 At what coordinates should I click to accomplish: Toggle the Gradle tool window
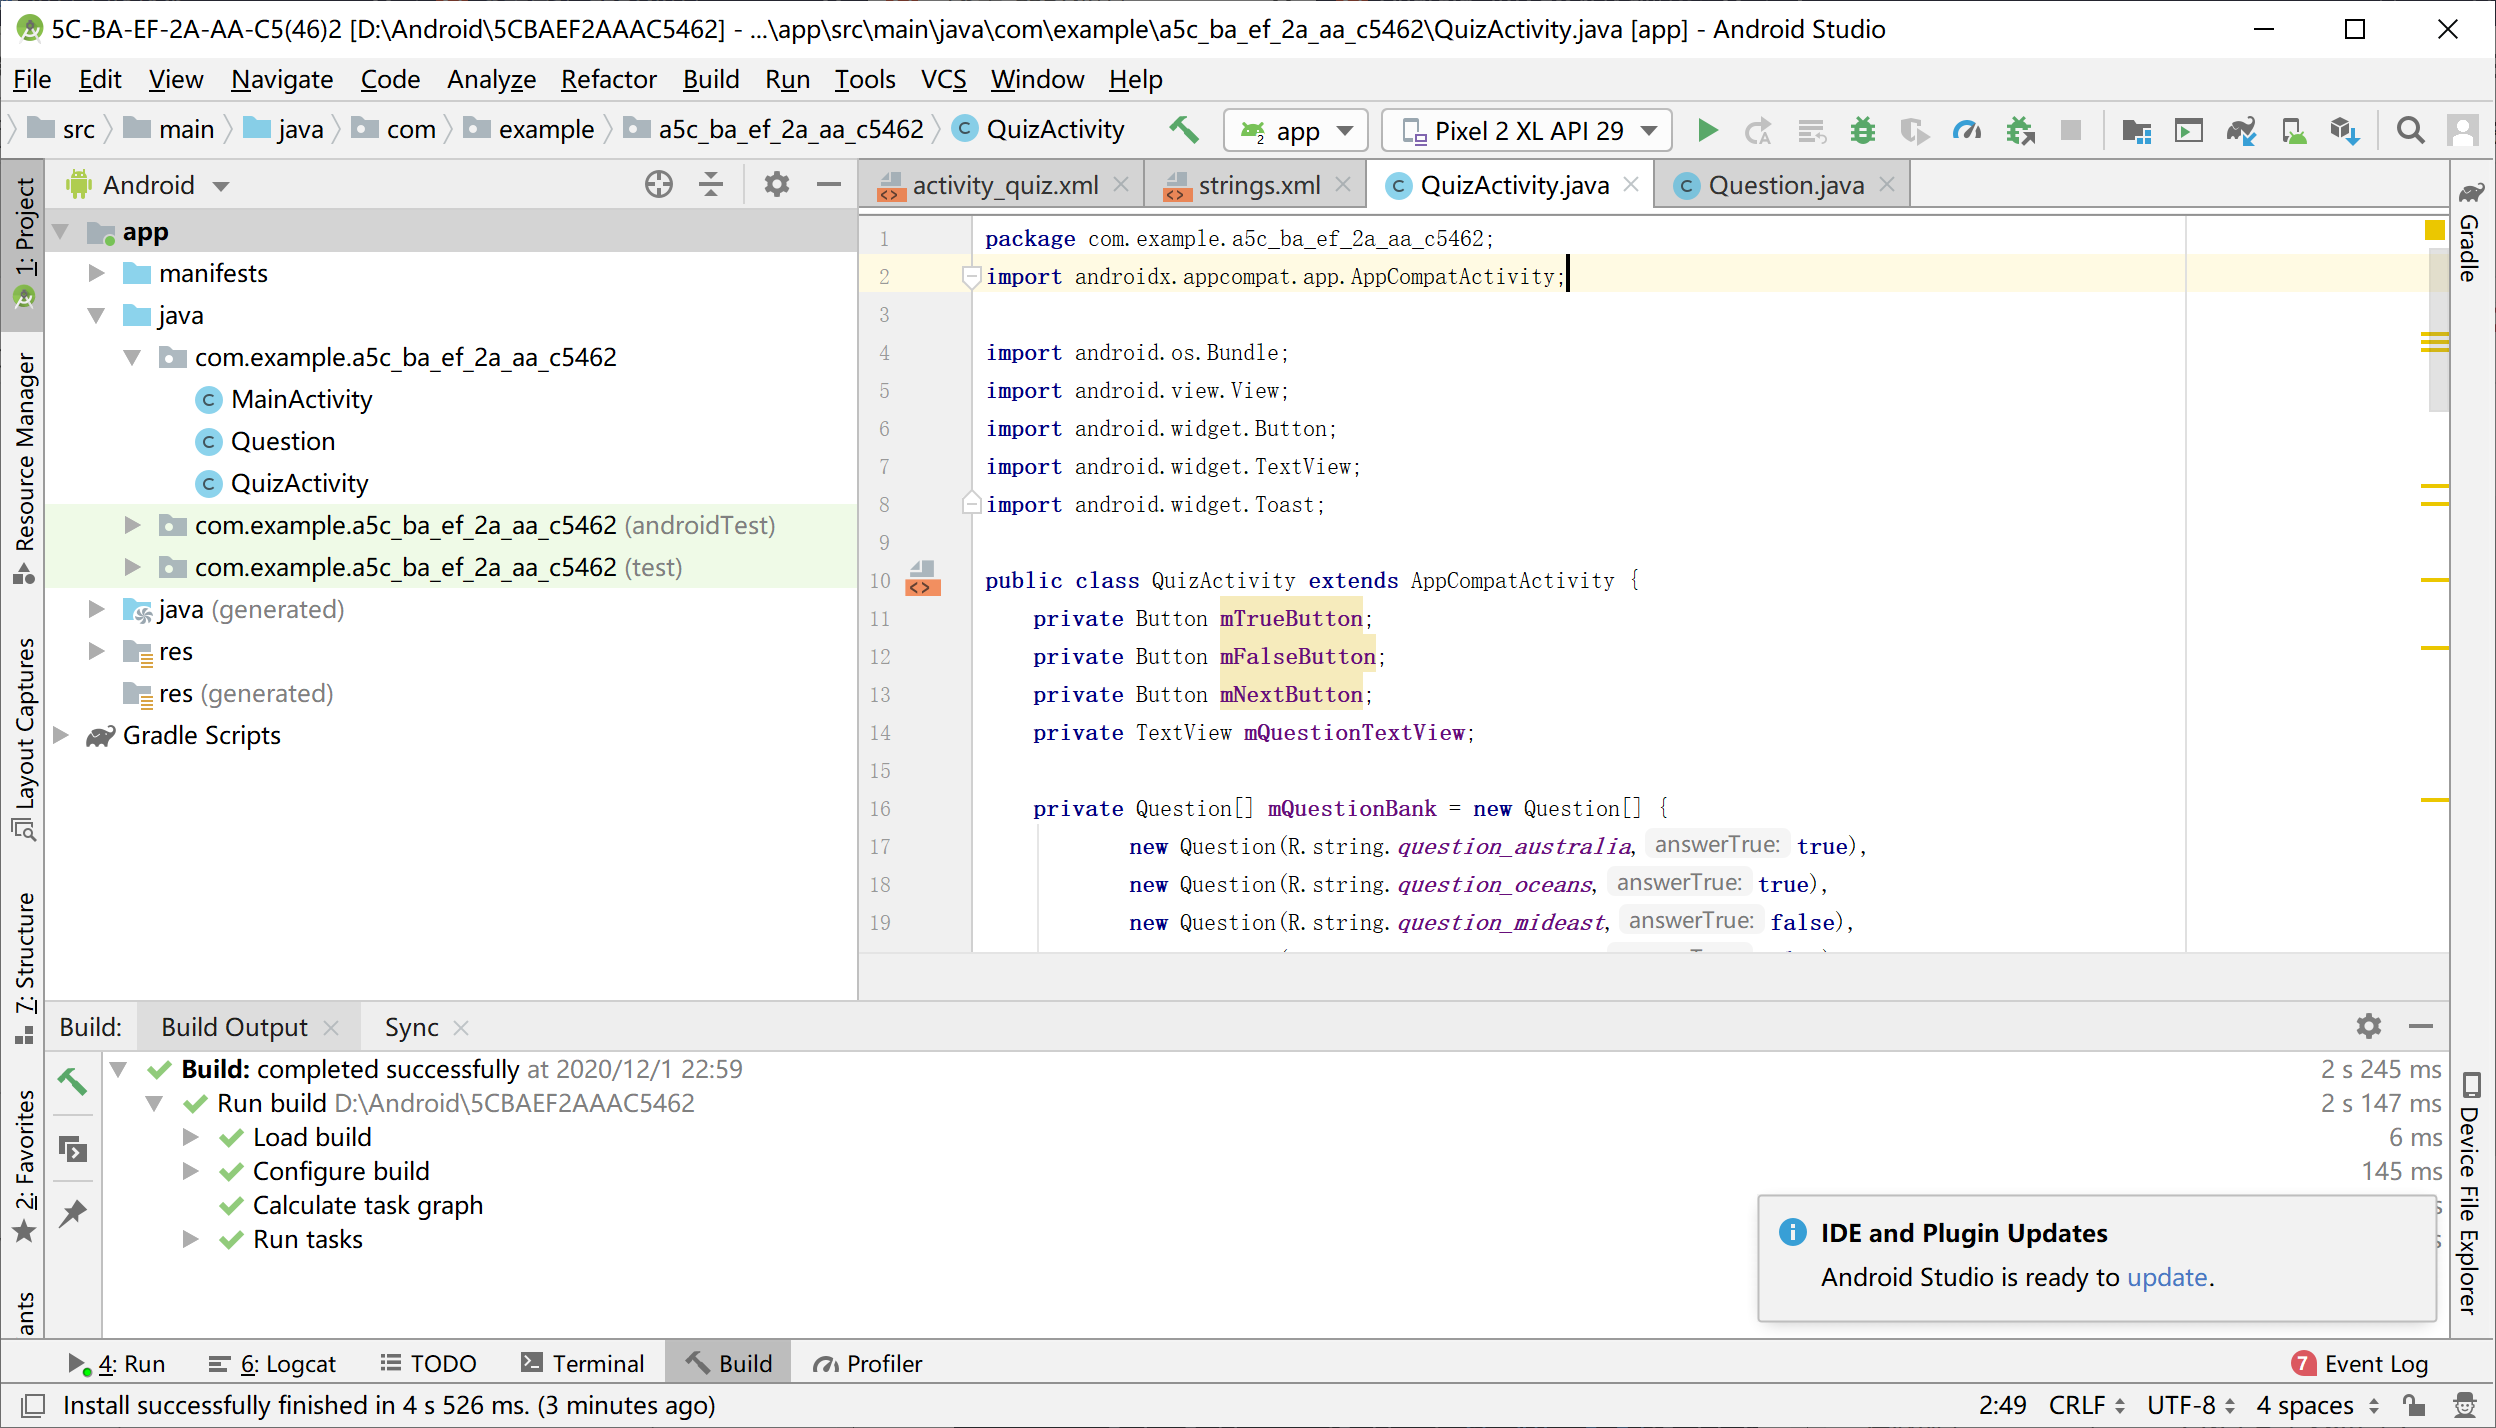(x=2469, y=232)
